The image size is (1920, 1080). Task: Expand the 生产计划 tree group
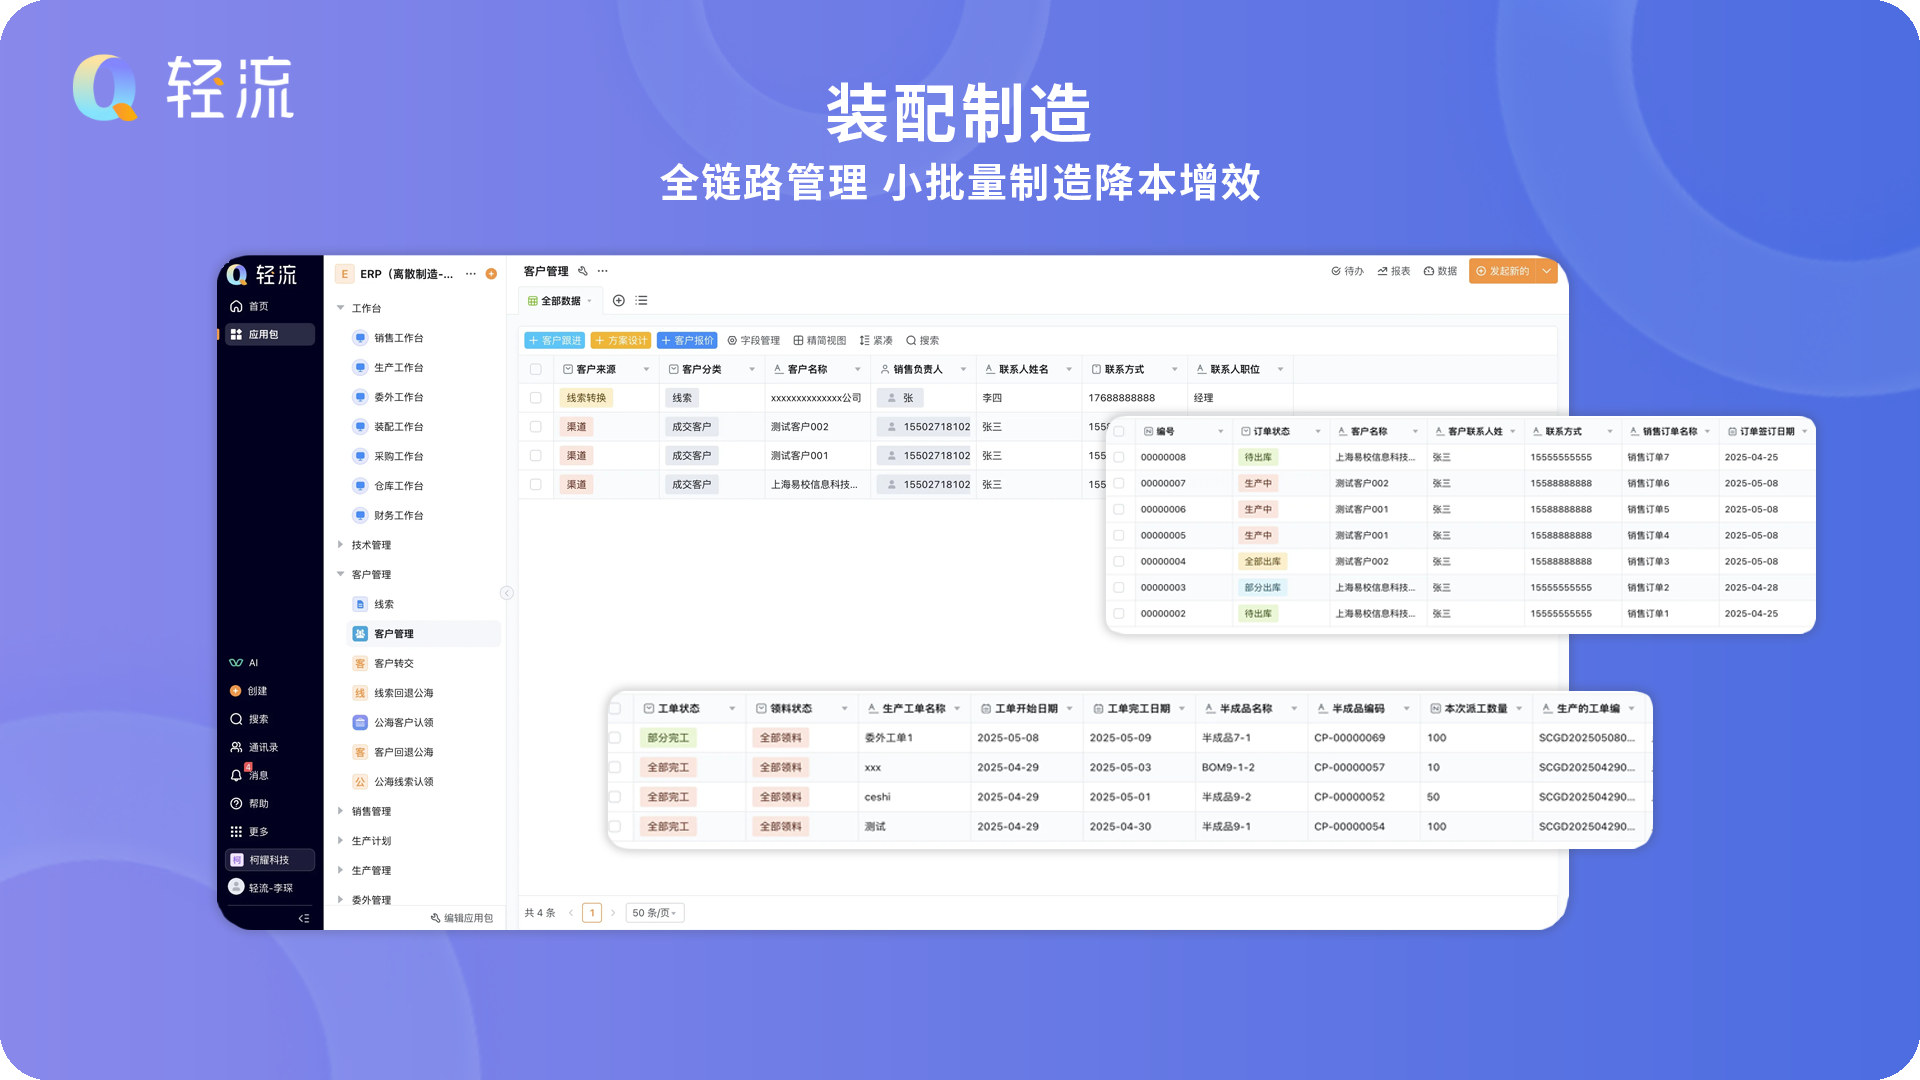[340, 841]
